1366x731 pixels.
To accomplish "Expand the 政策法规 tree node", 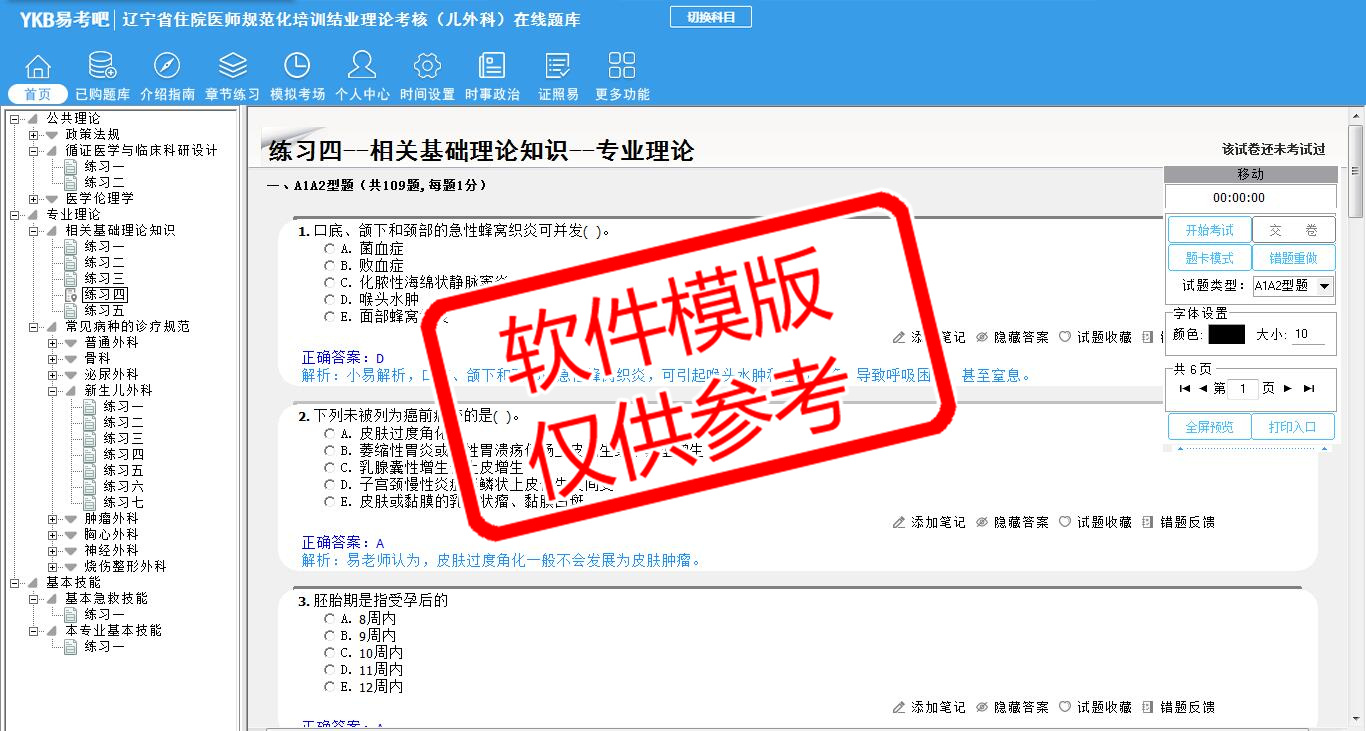I will pos(34,135).
